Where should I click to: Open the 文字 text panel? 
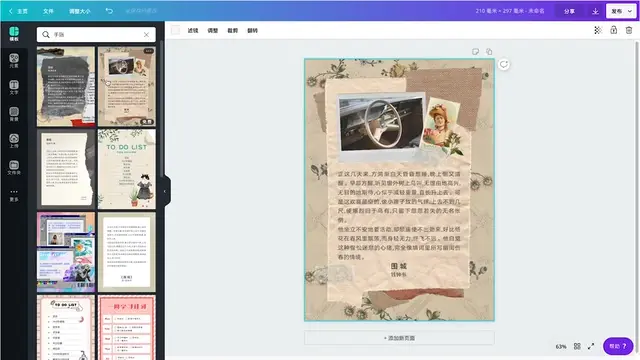pyautogui.click(x=14, y=87)
